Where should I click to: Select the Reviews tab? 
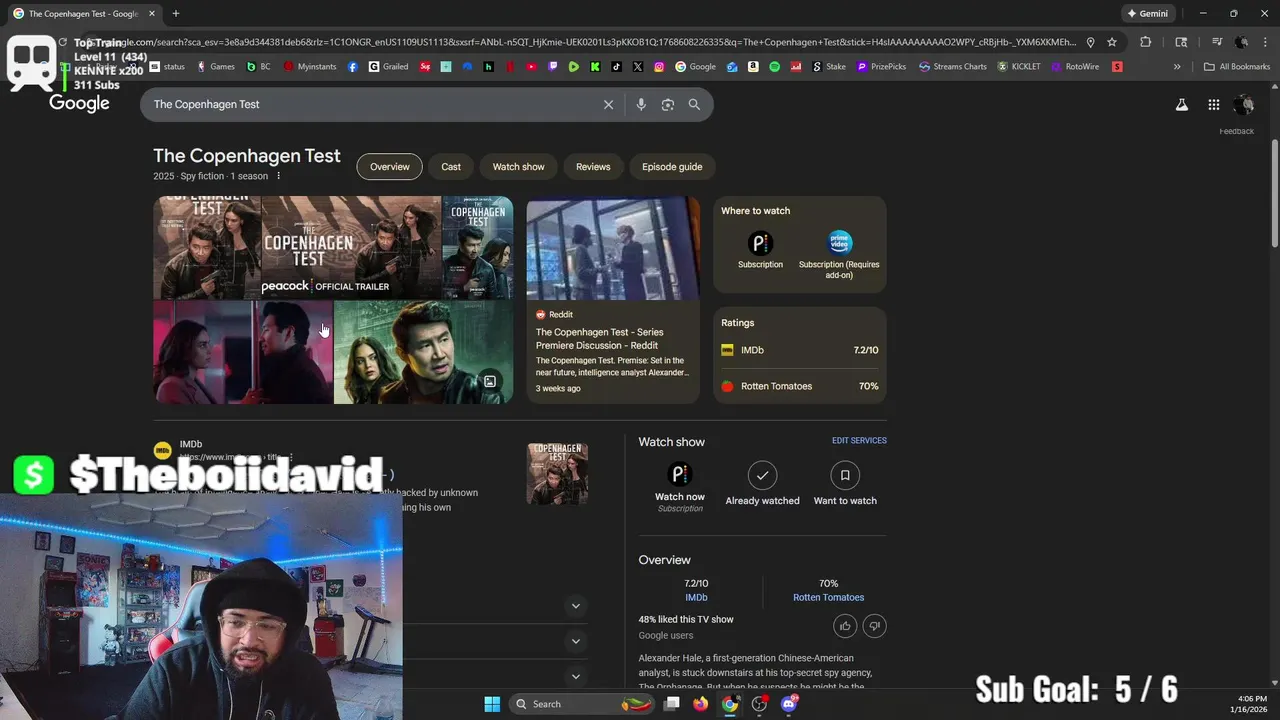coord(593,167)
